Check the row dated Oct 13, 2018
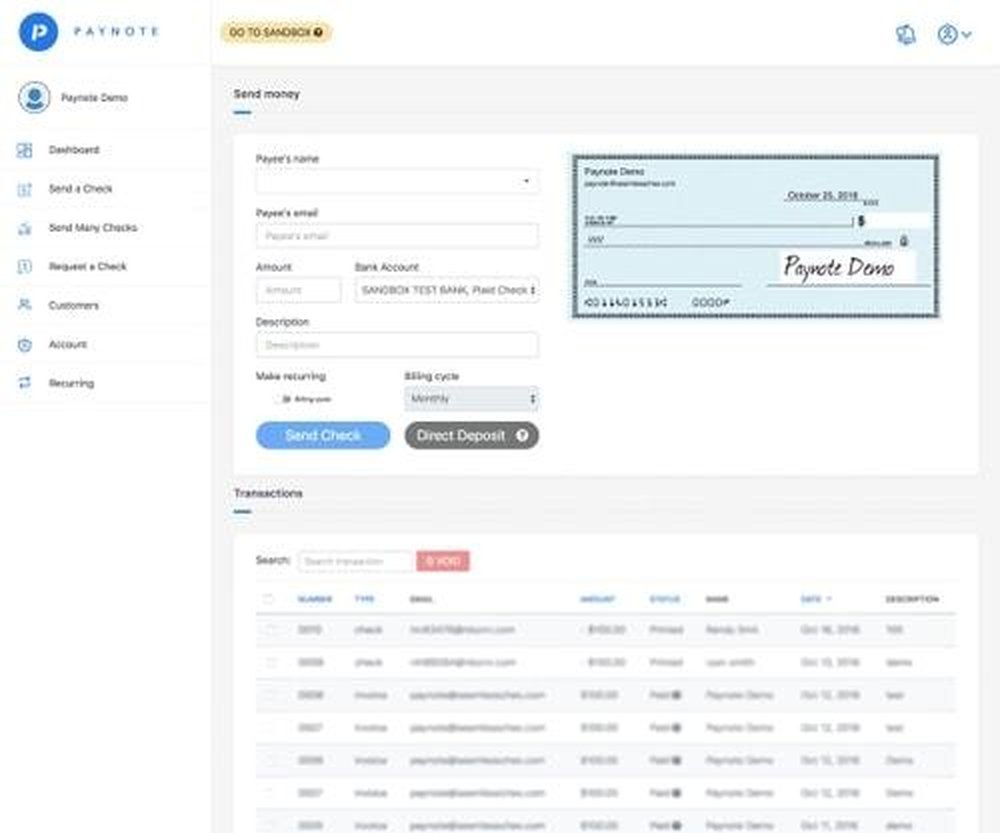1000x833 pixels. 272,663
